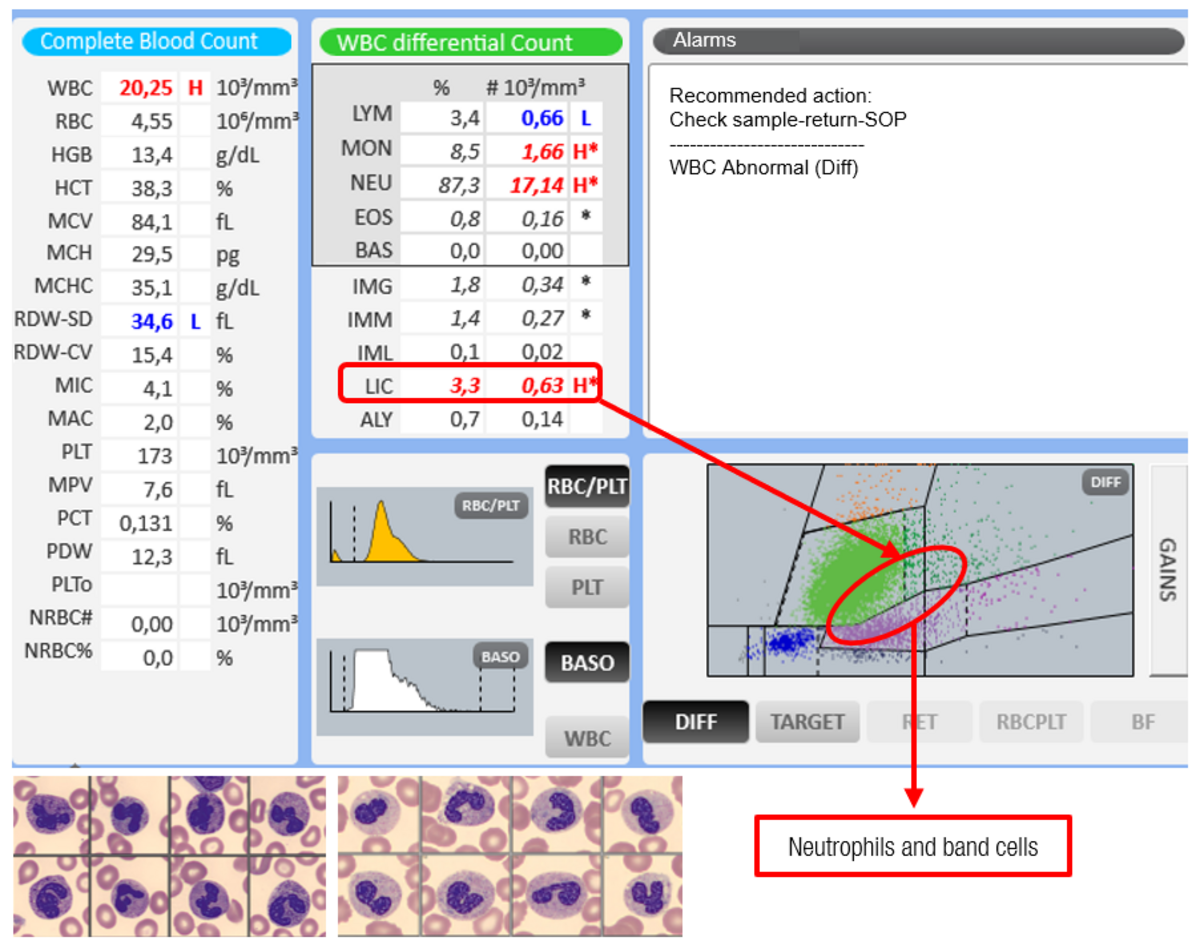Viewport: 1200px width, 945px height.
Task: Switch to the TARGET tab
Action: coord(808,721)
